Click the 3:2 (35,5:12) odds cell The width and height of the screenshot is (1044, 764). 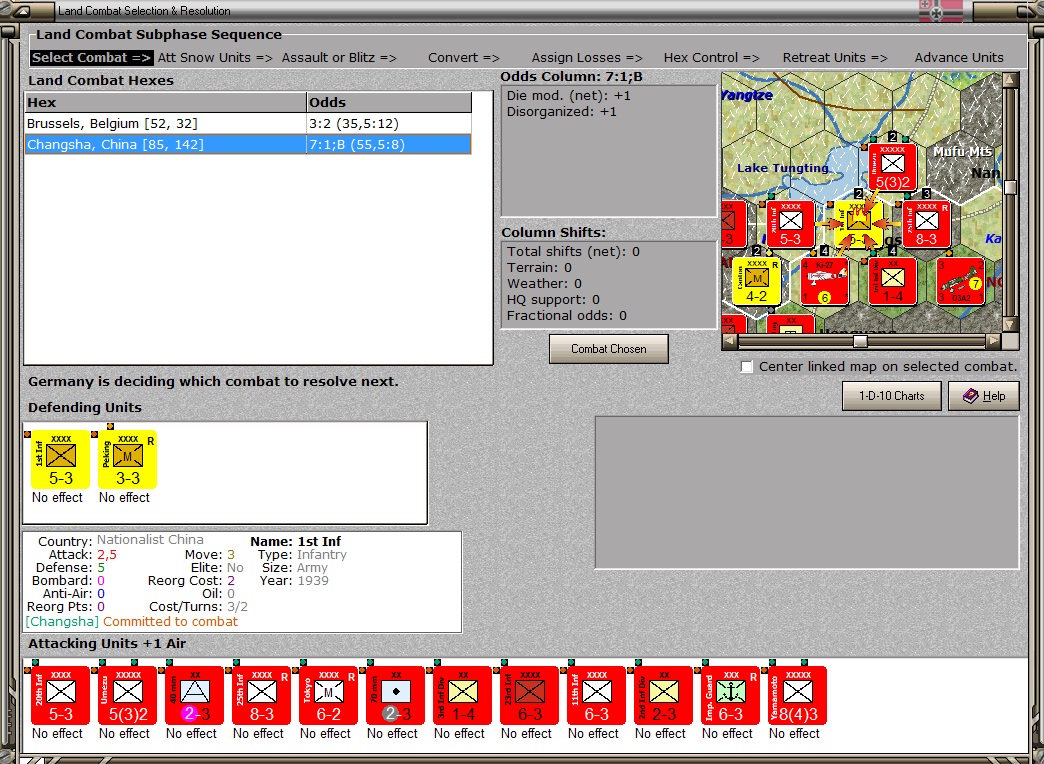click(389, 123)
